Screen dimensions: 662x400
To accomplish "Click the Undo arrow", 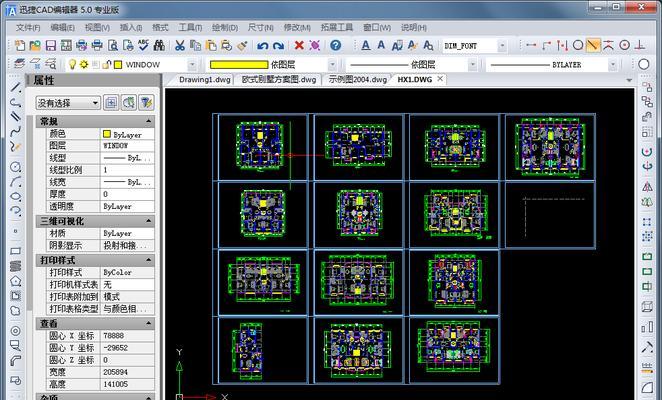I will coord(263,45).
